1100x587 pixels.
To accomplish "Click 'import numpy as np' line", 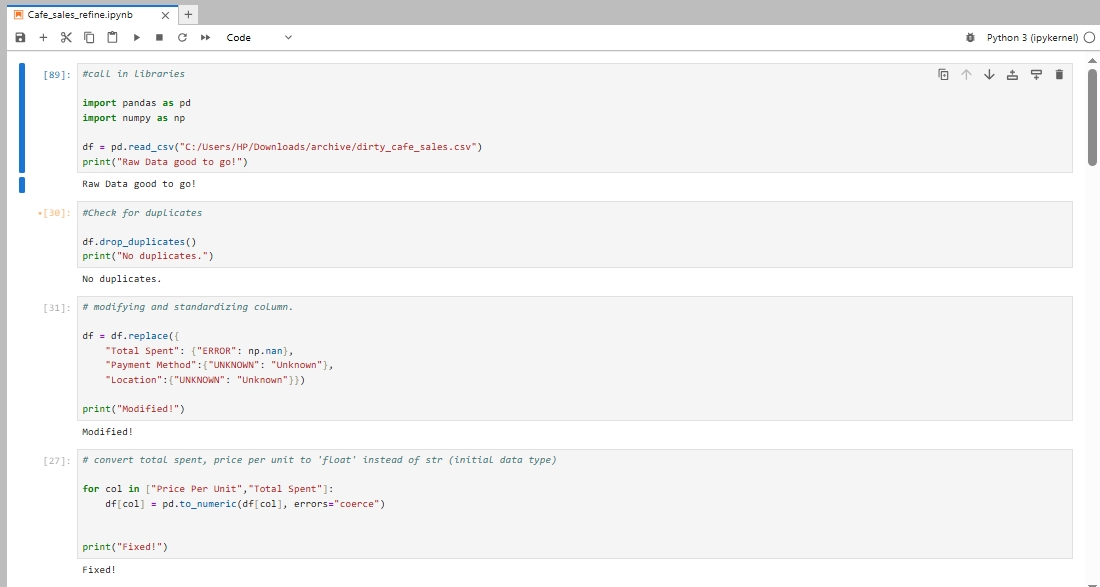I will tap(133, 118).
